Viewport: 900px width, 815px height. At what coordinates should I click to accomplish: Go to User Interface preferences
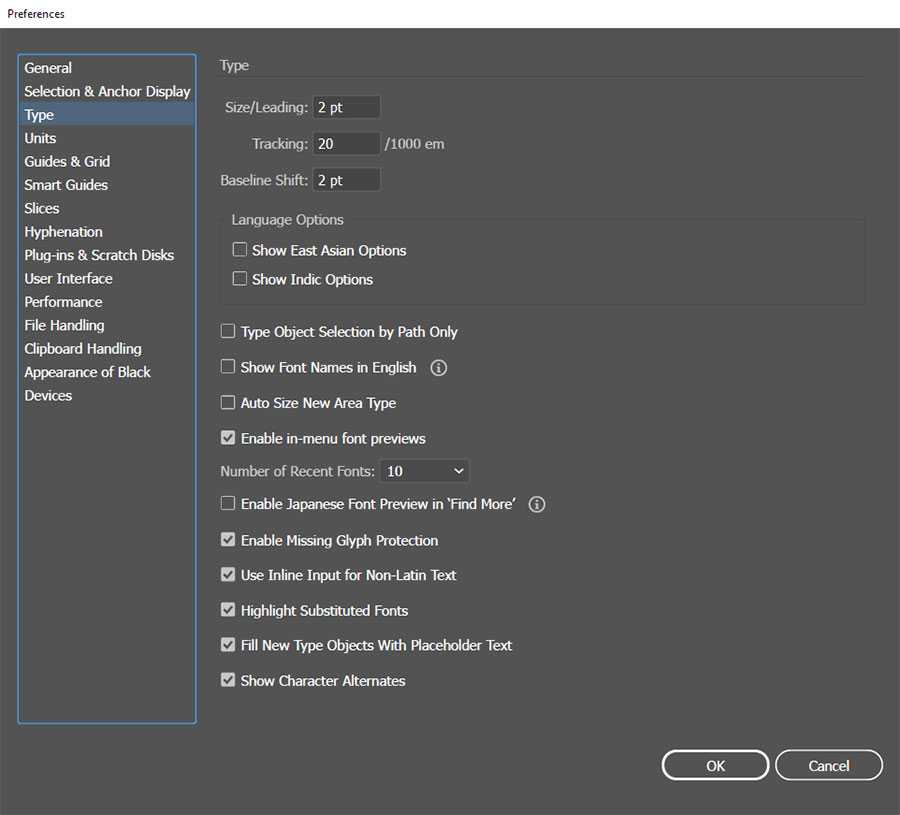68,278
